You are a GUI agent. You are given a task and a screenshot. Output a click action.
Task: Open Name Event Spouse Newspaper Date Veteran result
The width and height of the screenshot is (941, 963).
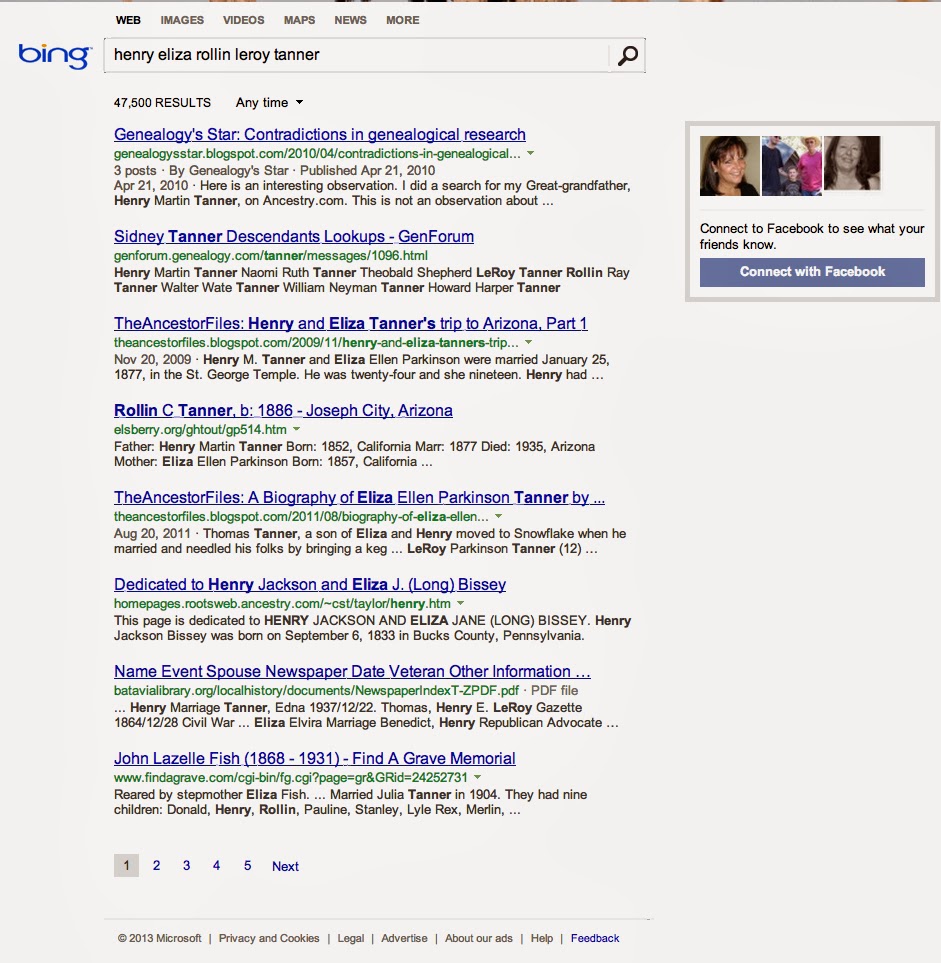pos(352,671)
